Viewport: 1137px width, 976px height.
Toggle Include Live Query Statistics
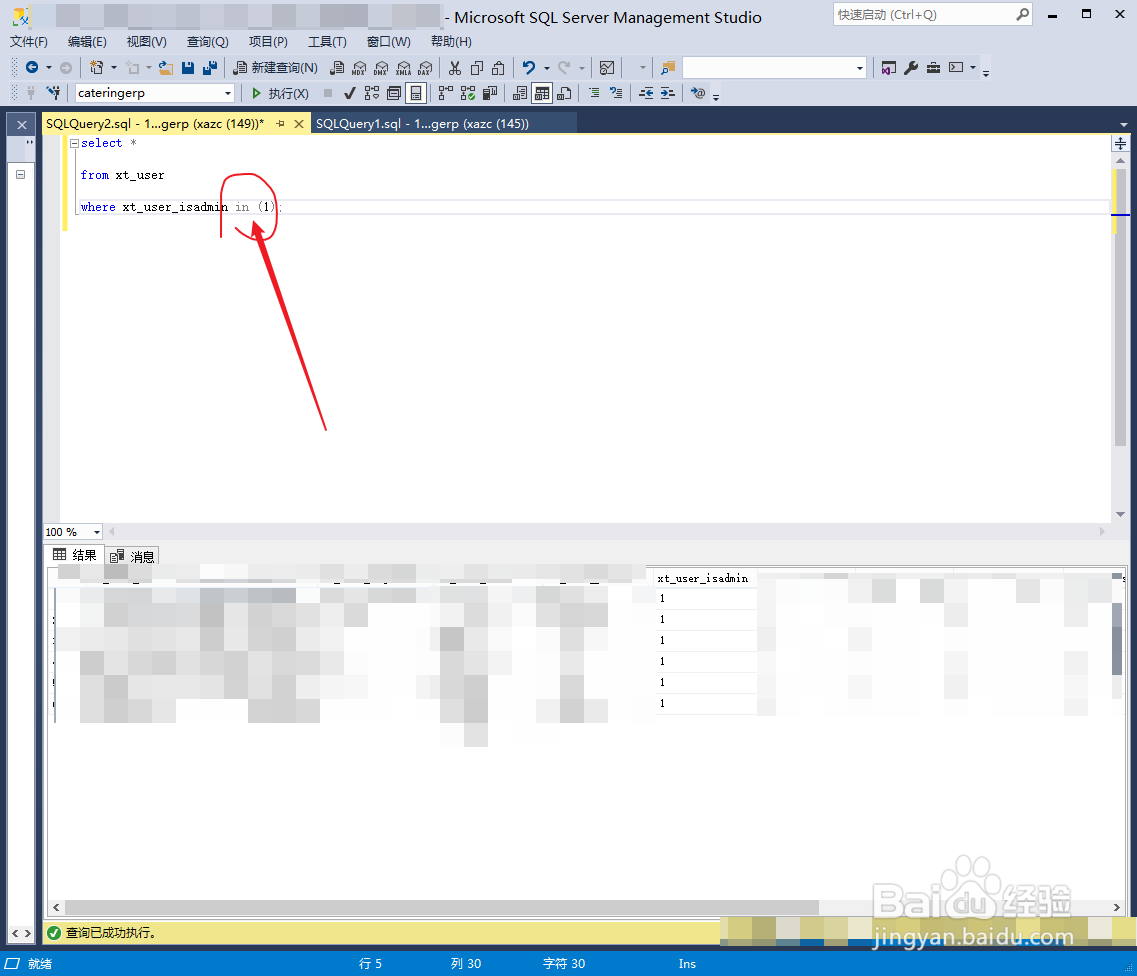pyautogui.click(x=468, y=93)
